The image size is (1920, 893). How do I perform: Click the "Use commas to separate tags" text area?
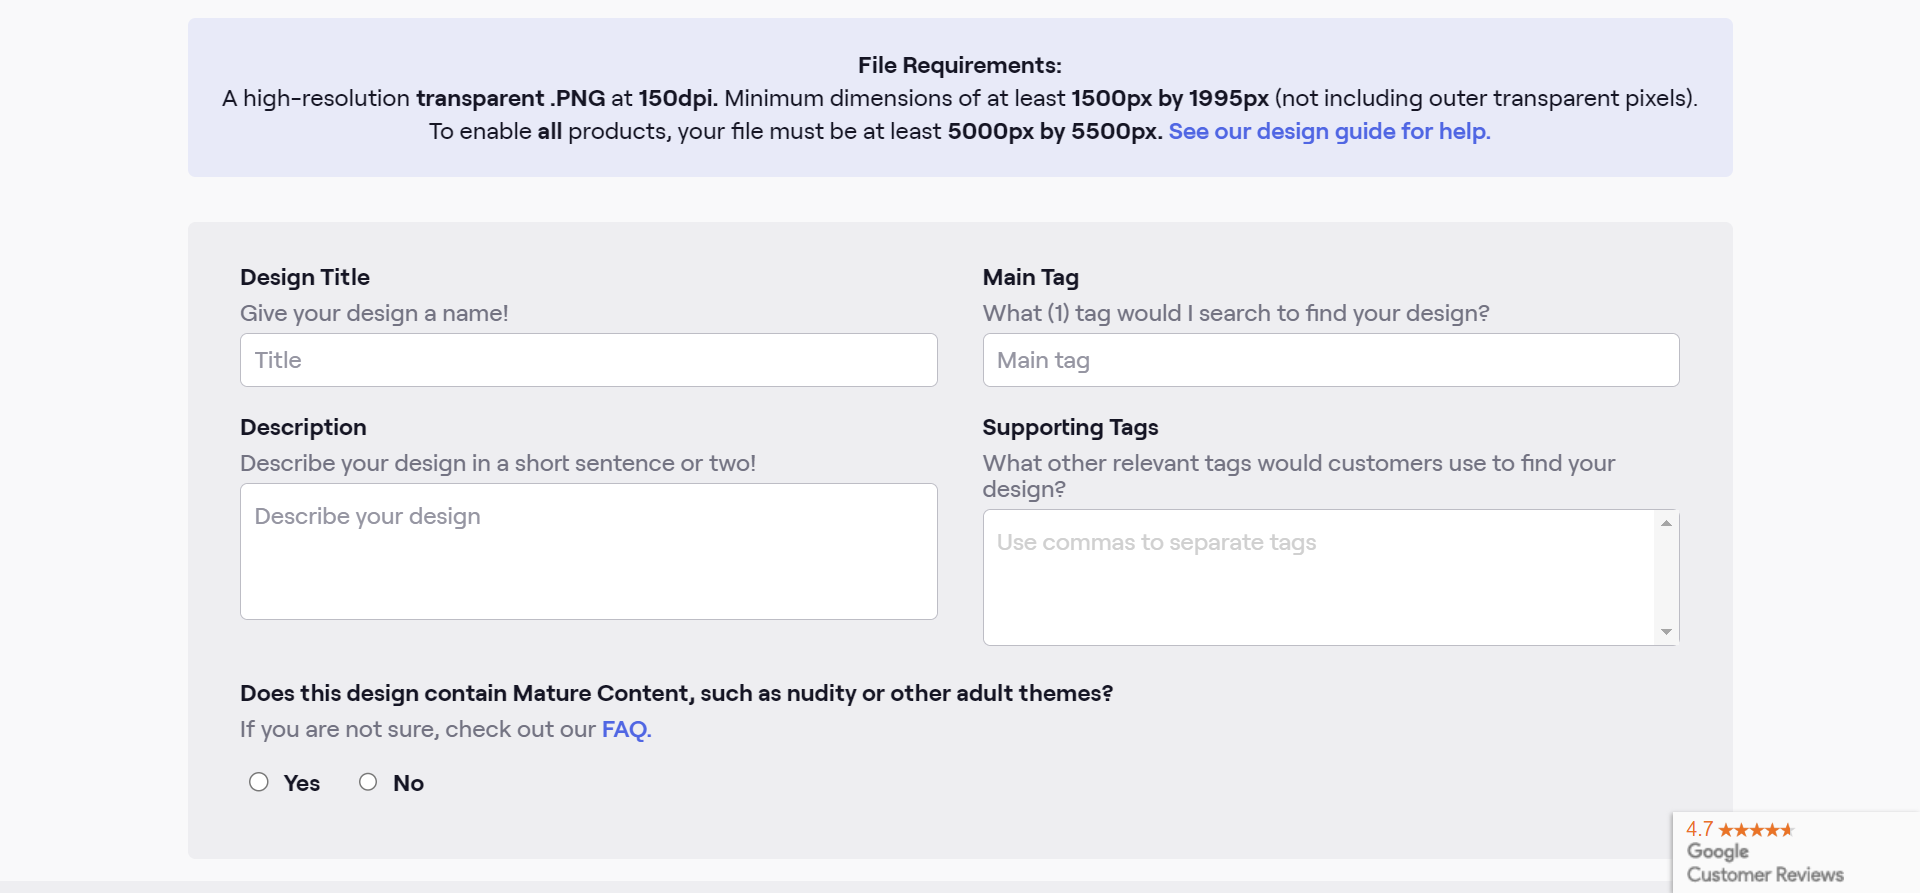[x=1319, y=577]
